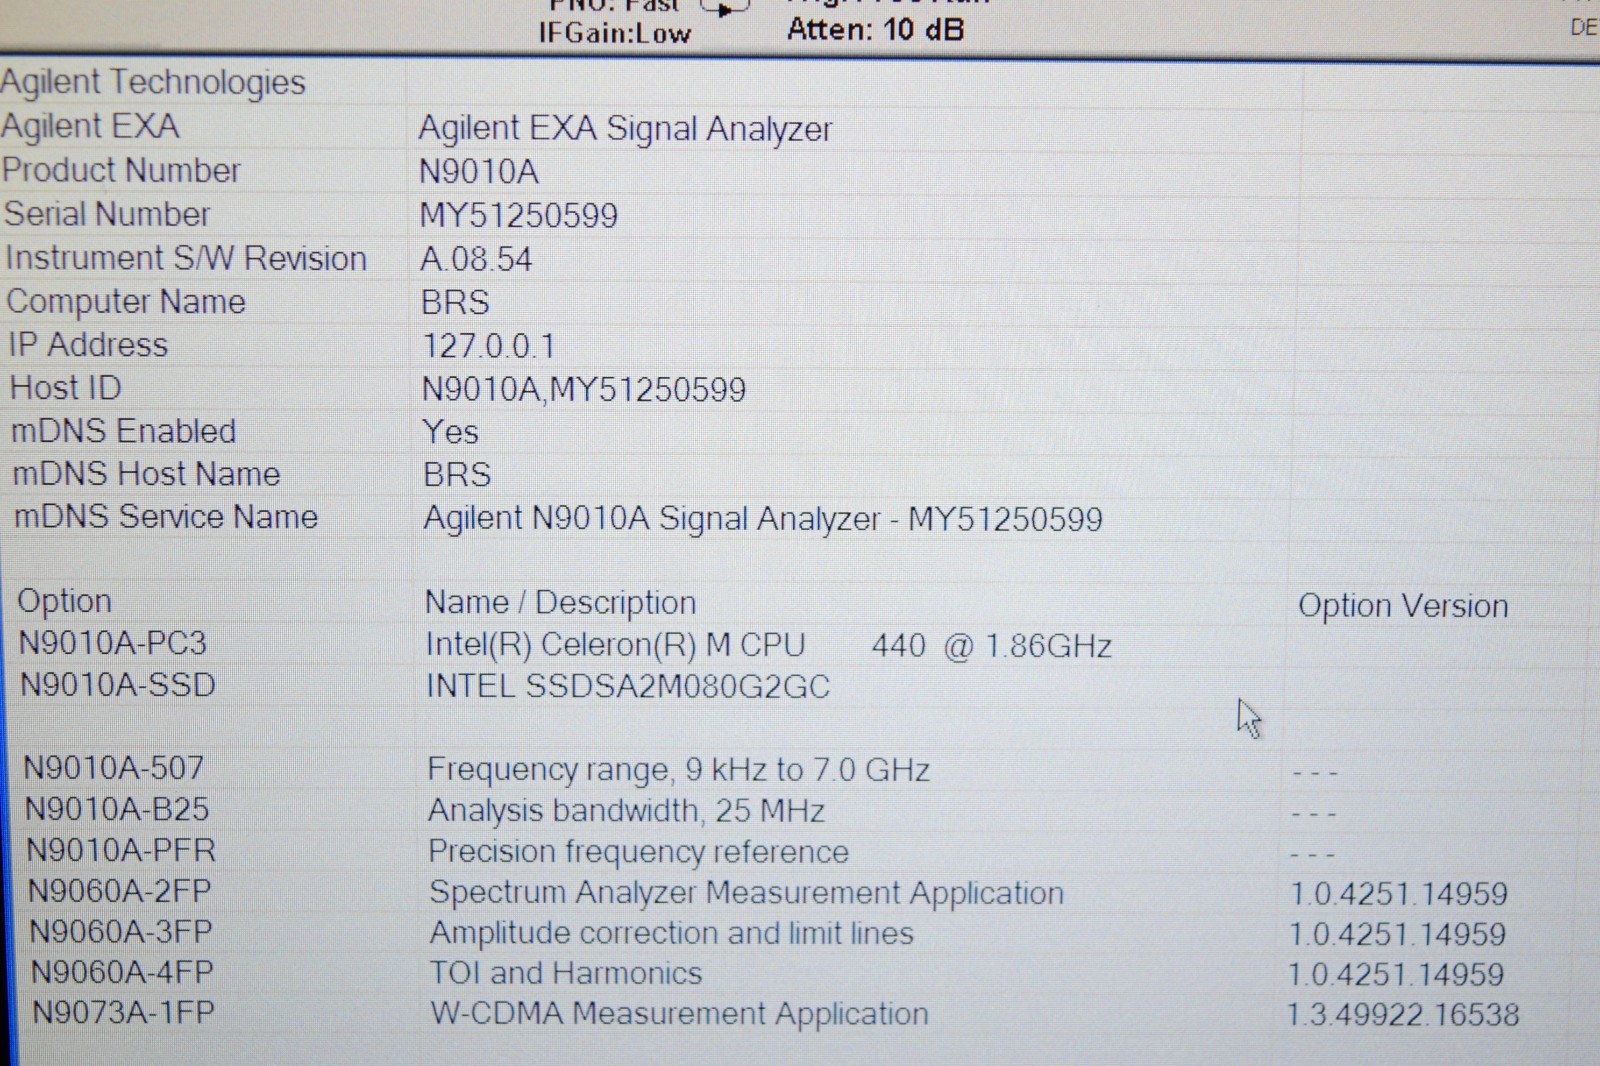This screenshot has height=1066, width=1600.
Task: Select option N9010A-PC3
Action: click(113, 643)
